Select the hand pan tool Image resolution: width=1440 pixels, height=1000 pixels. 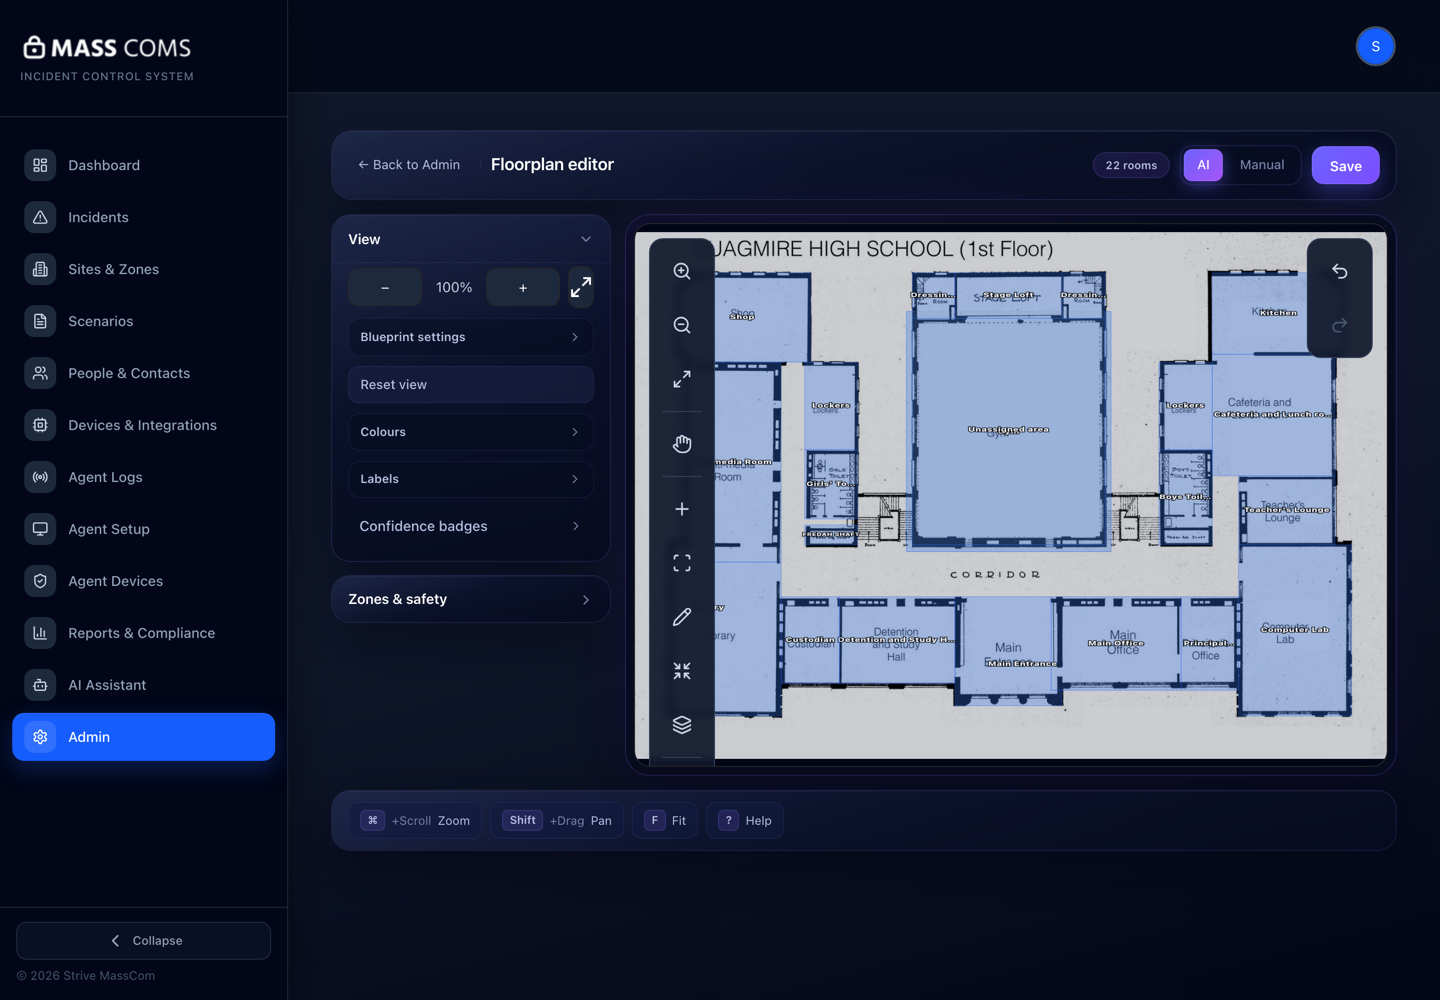coord(682,444)
